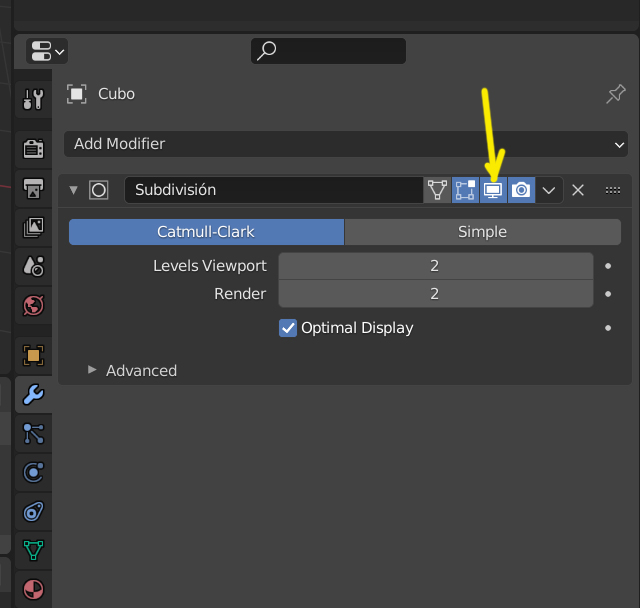Toggle modifier display in edit mode
The image size is (640, 608).
pos(465,190)
